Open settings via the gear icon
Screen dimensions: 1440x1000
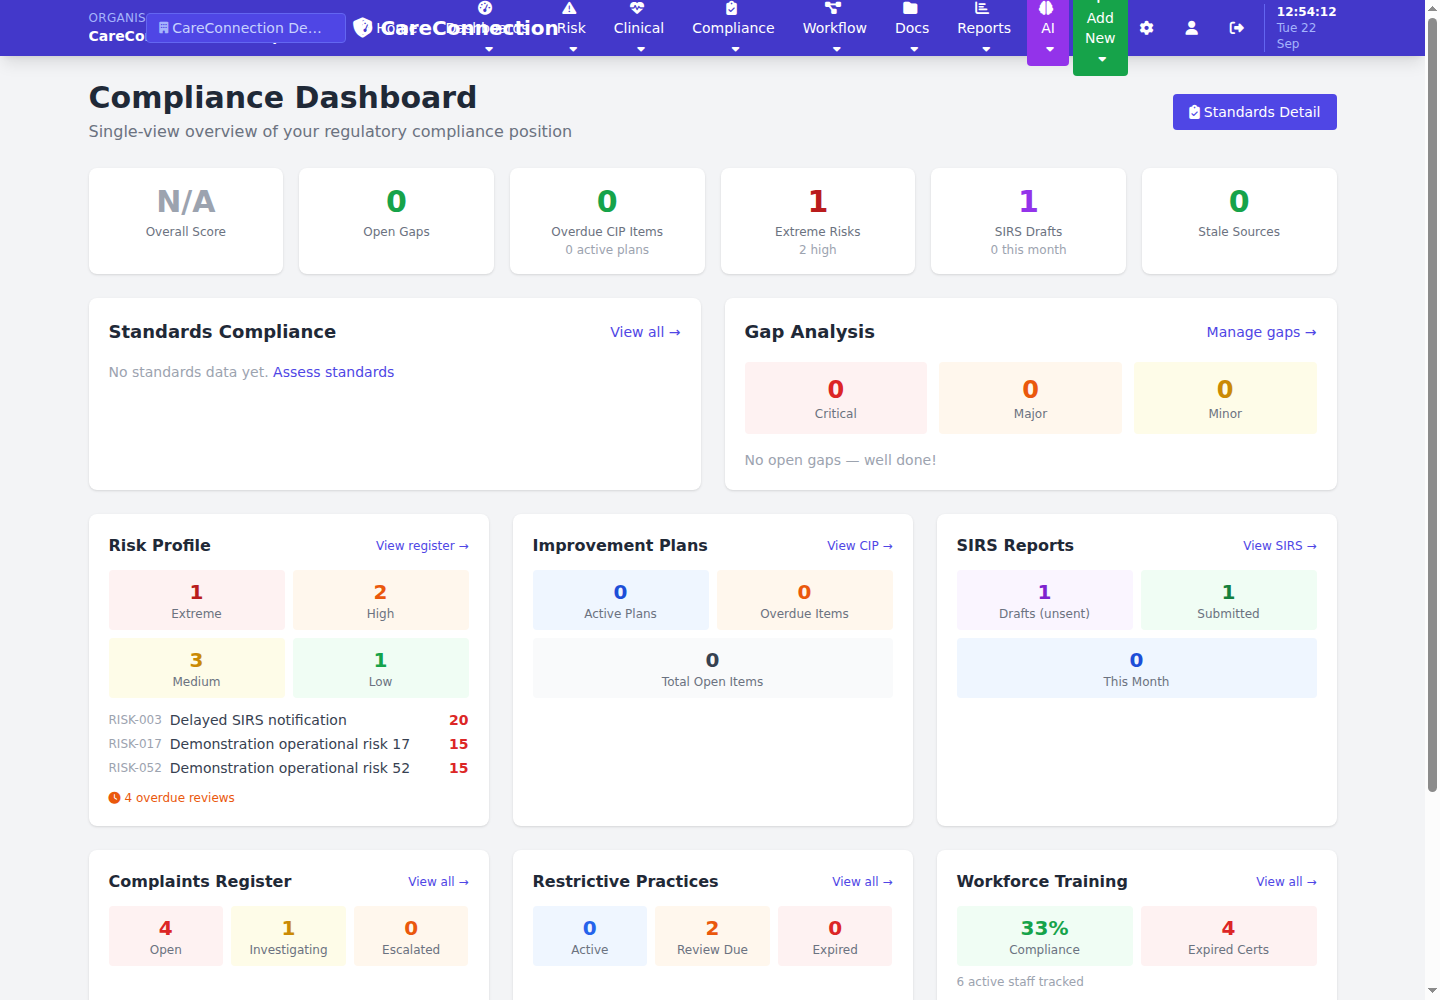click(x=1147, y=28)
